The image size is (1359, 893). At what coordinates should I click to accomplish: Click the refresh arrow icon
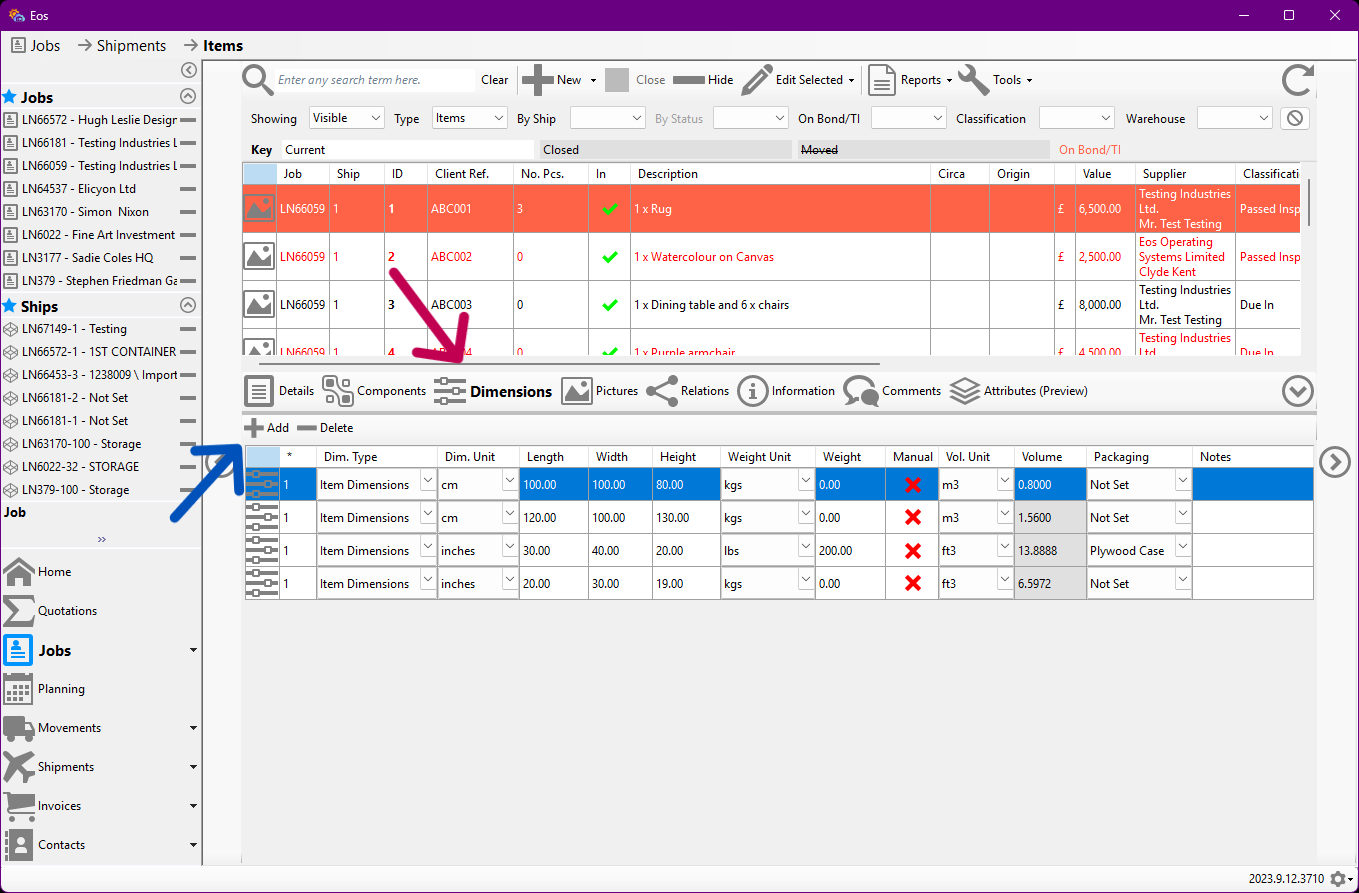[x=1298, y=80]
